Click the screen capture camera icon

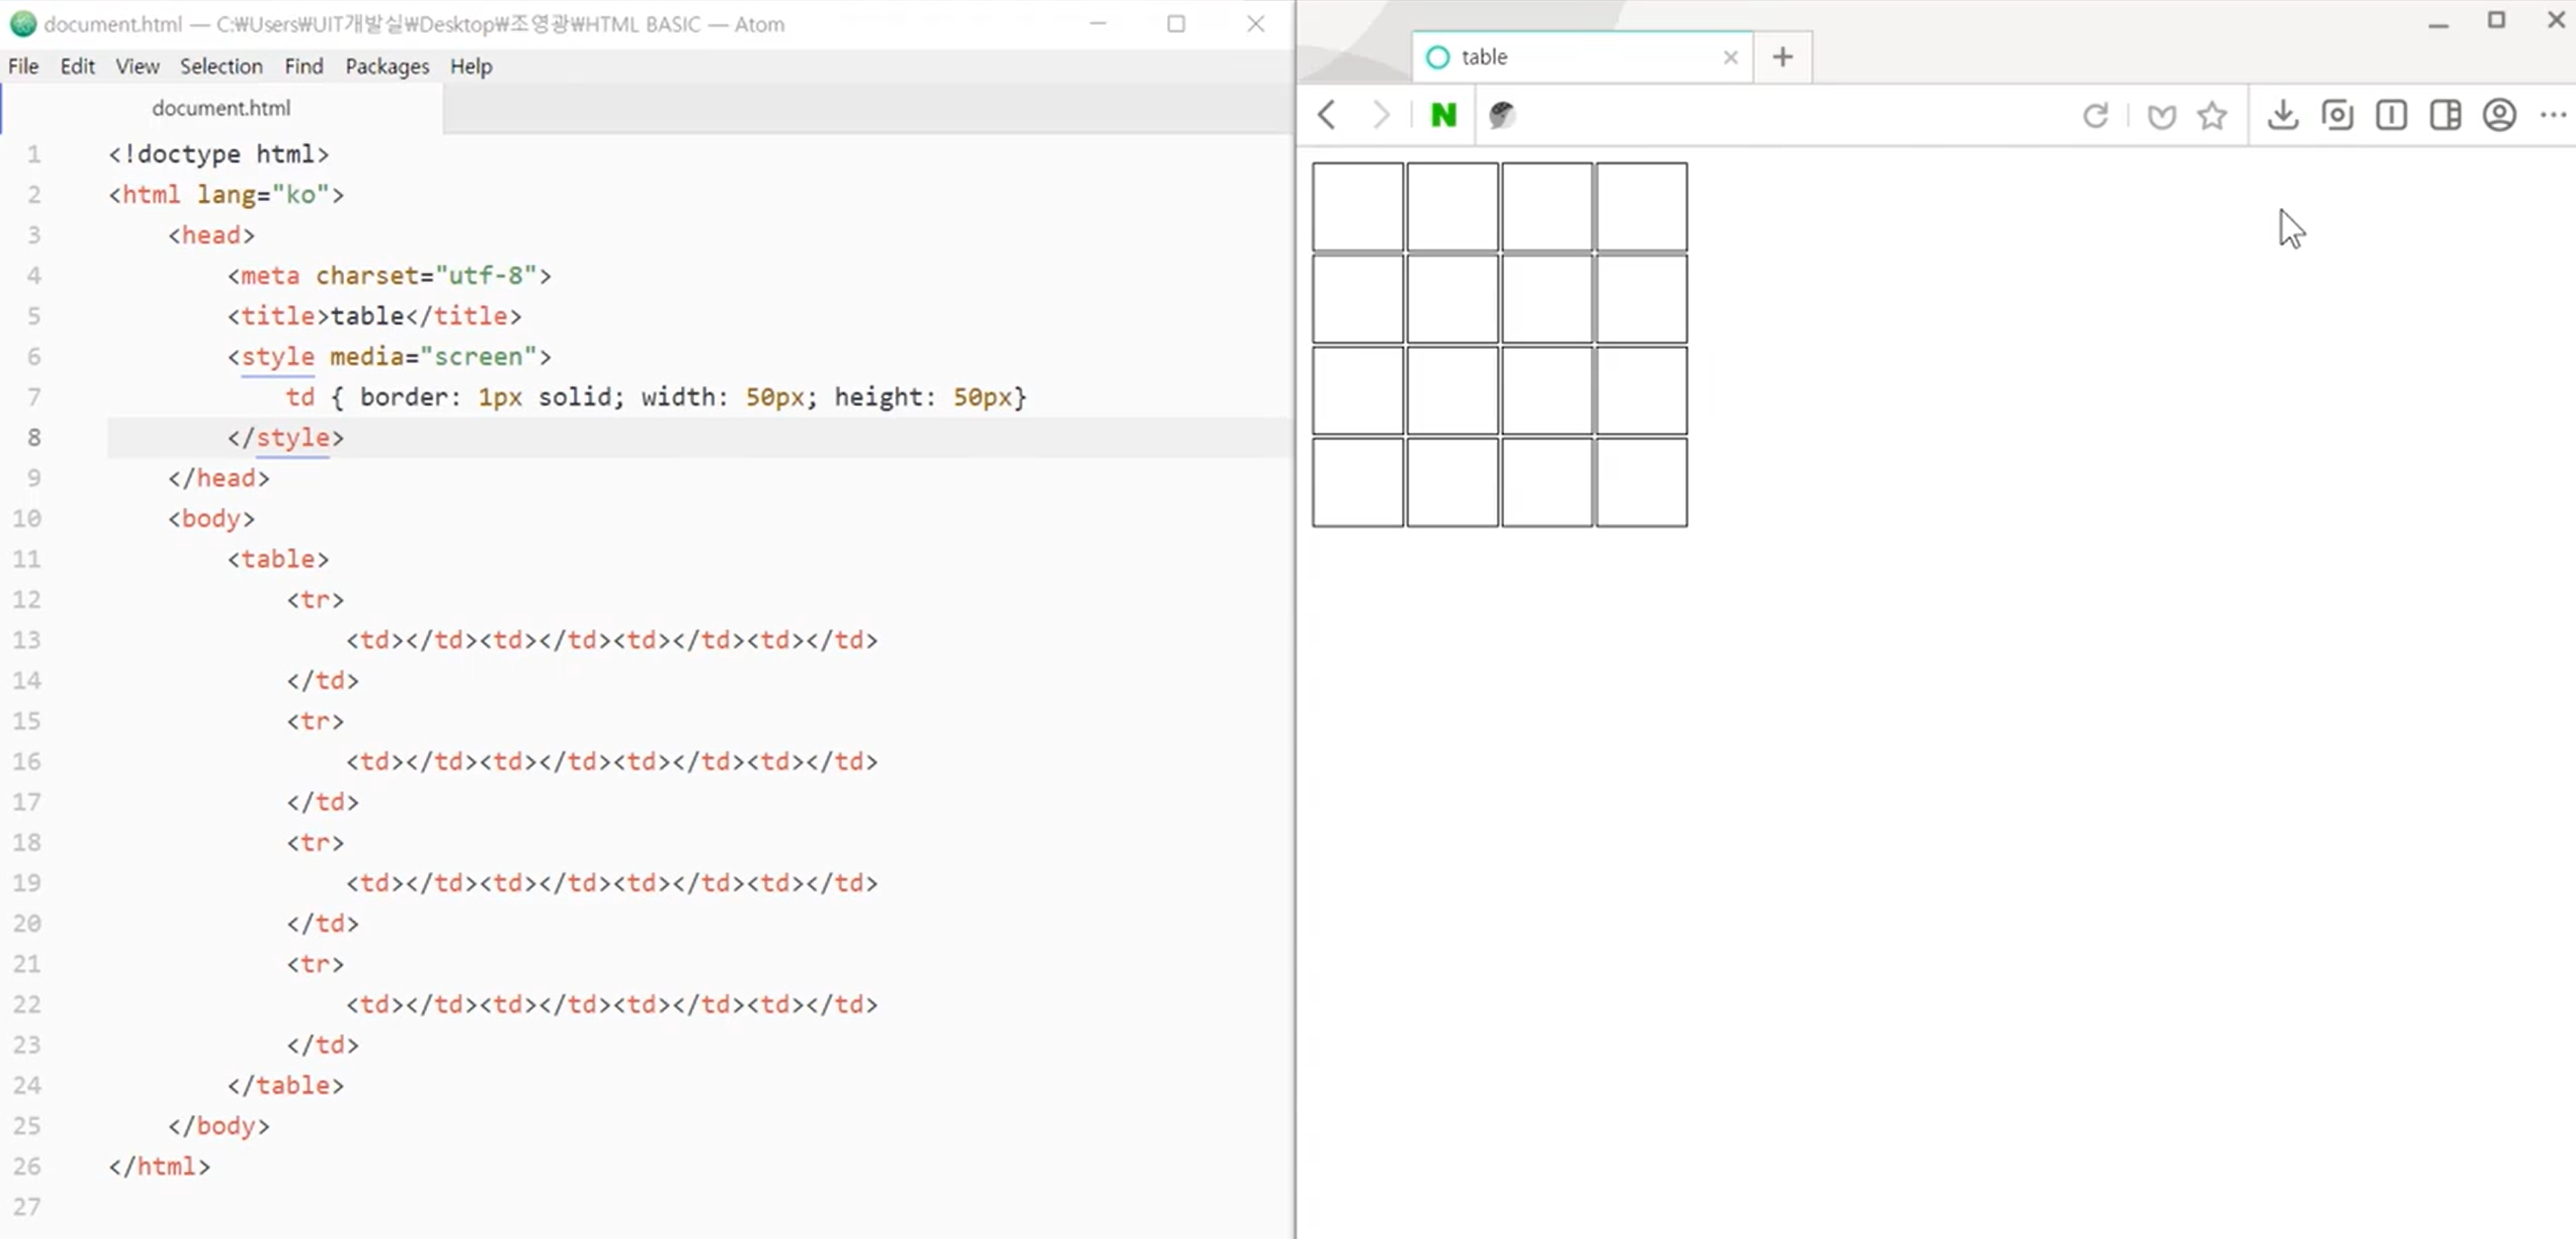pyautogui.click(x=2337, y=115)
